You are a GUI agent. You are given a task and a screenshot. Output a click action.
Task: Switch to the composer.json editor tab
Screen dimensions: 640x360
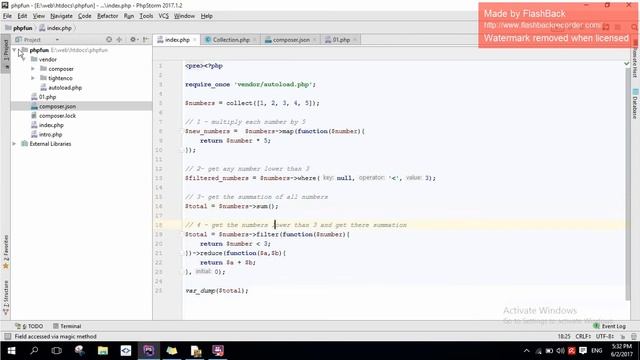[291, 40]
